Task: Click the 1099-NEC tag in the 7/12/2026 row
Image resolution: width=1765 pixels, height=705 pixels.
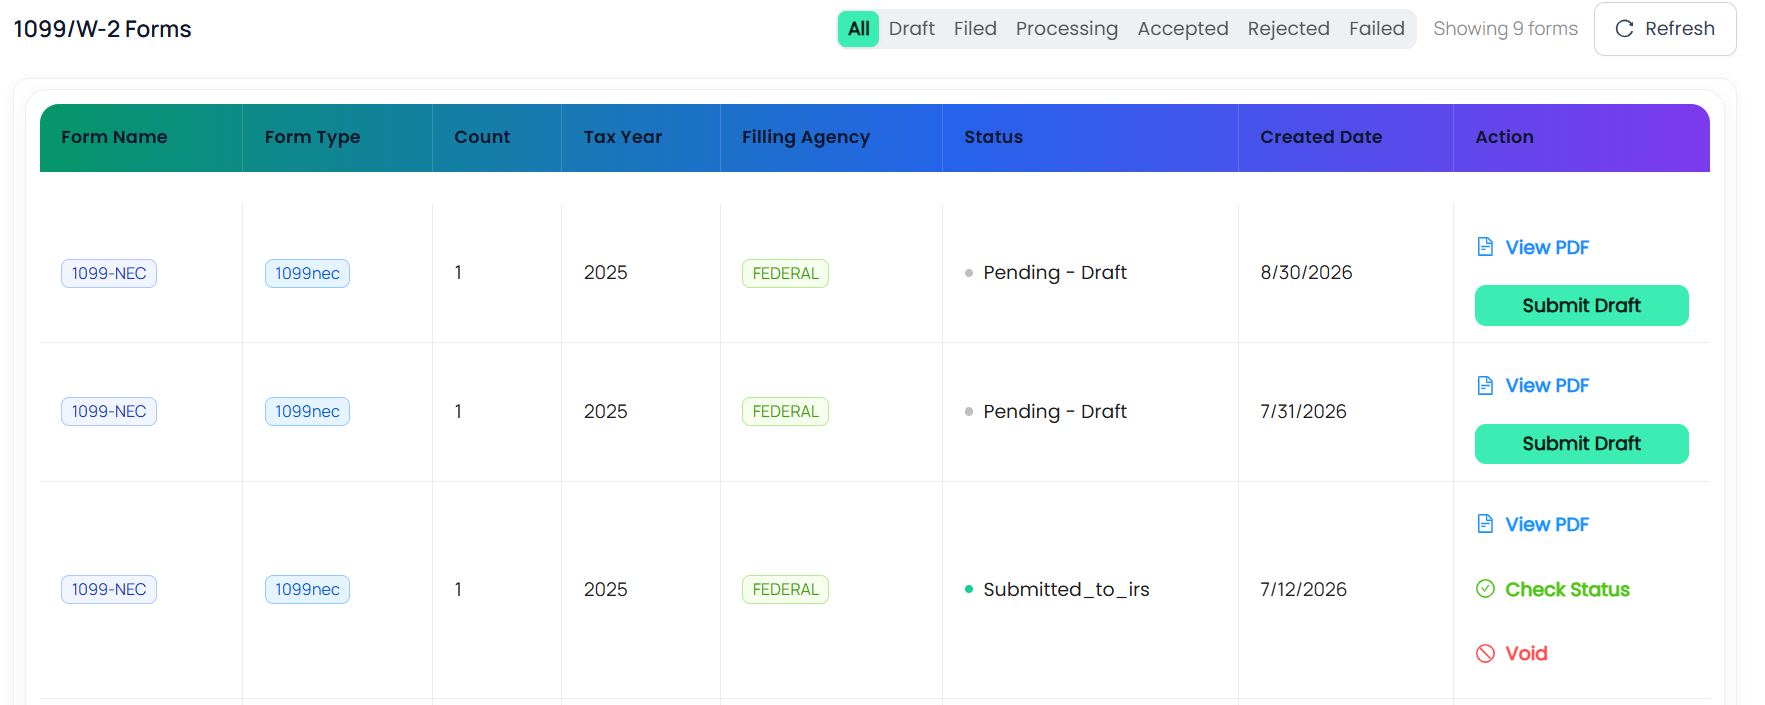Action: point(109,589)
